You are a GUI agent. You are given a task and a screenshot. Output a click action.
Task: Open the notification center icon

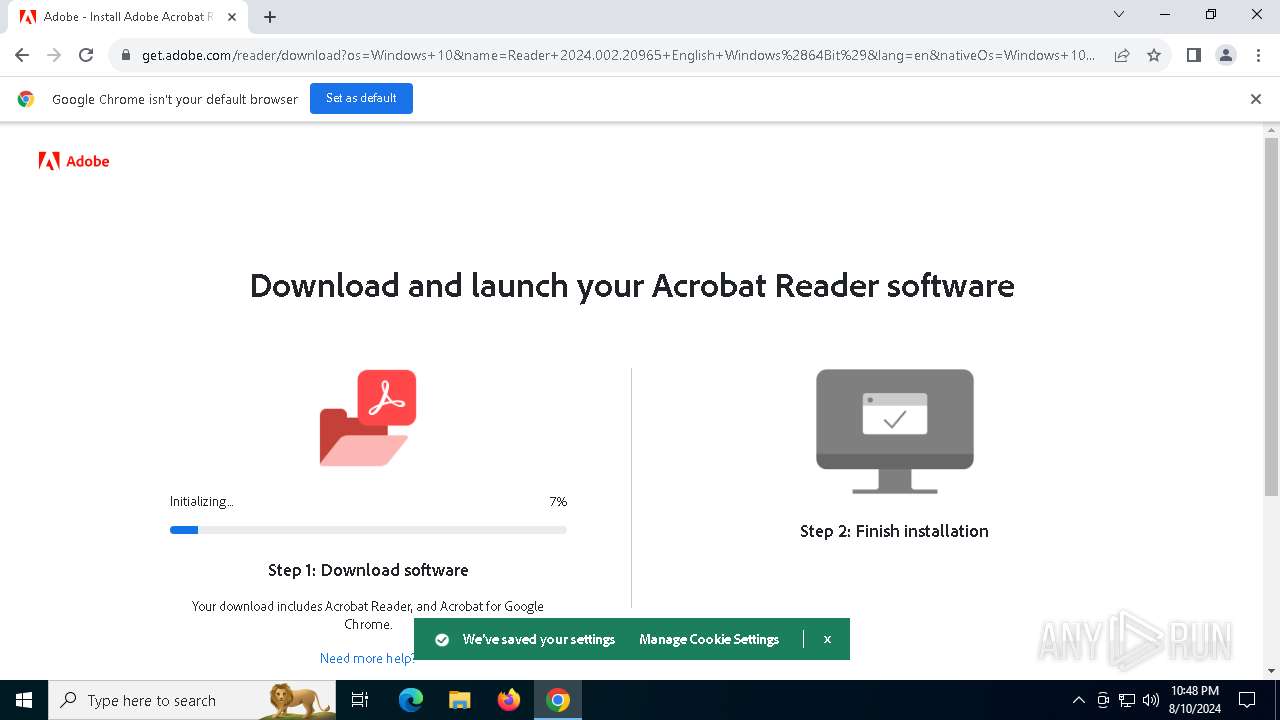(1247, 700)
